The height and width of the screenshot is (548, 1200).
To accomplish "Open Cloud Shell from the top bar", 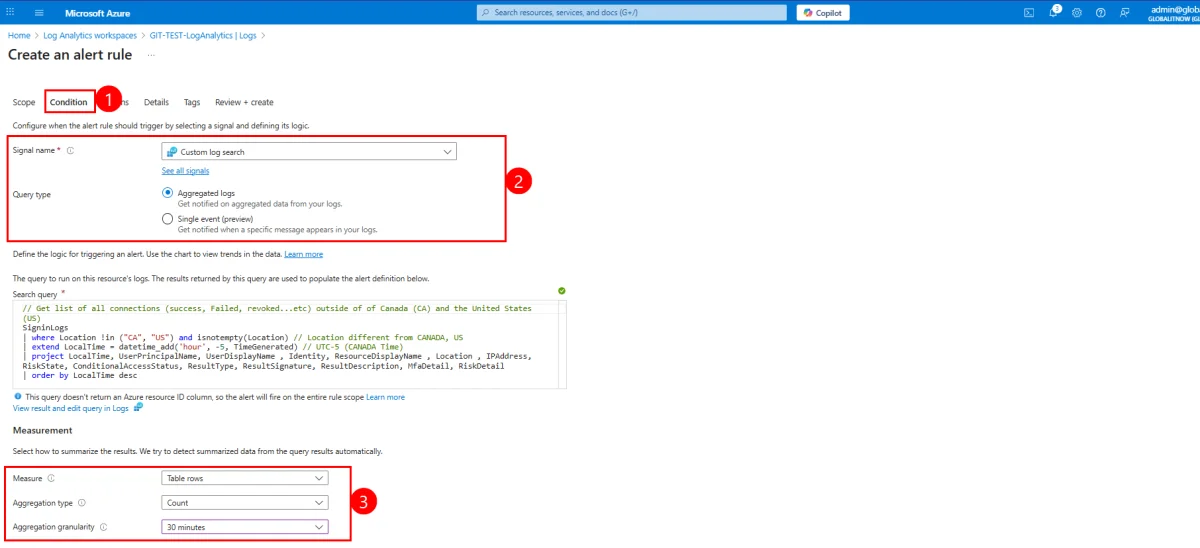I will 1028,13.
